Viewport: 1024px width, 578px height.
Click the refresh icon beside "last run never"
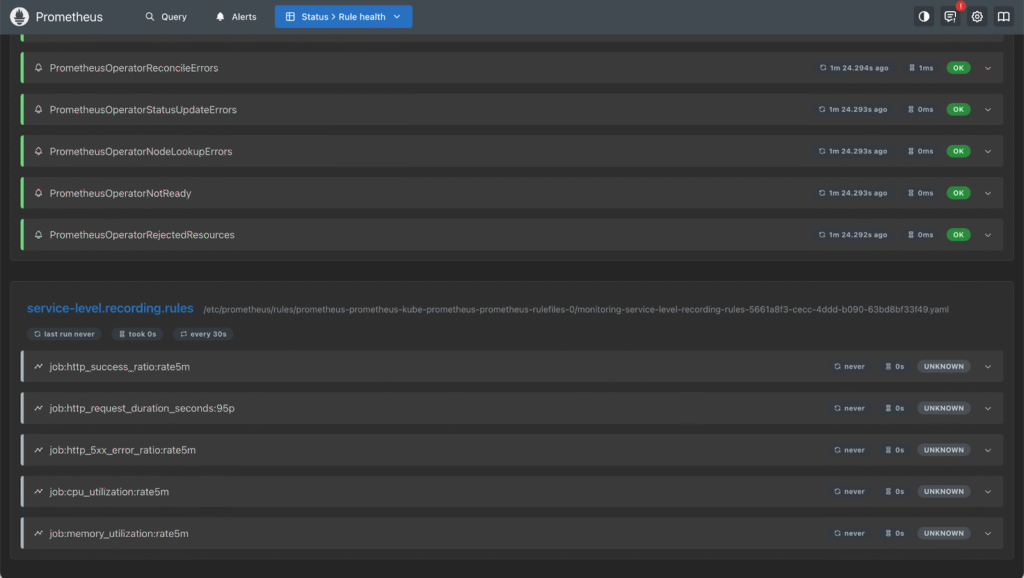coord(37,334)
